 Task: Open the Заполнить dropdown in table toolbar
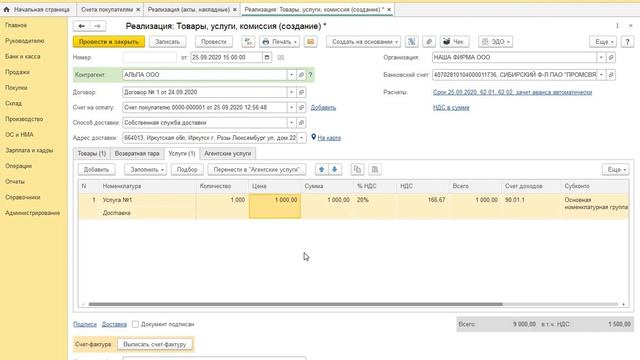pos(146,169)
